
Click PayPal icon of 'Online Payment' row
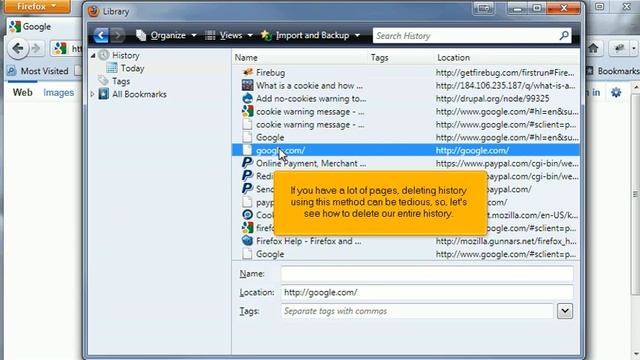247,163
